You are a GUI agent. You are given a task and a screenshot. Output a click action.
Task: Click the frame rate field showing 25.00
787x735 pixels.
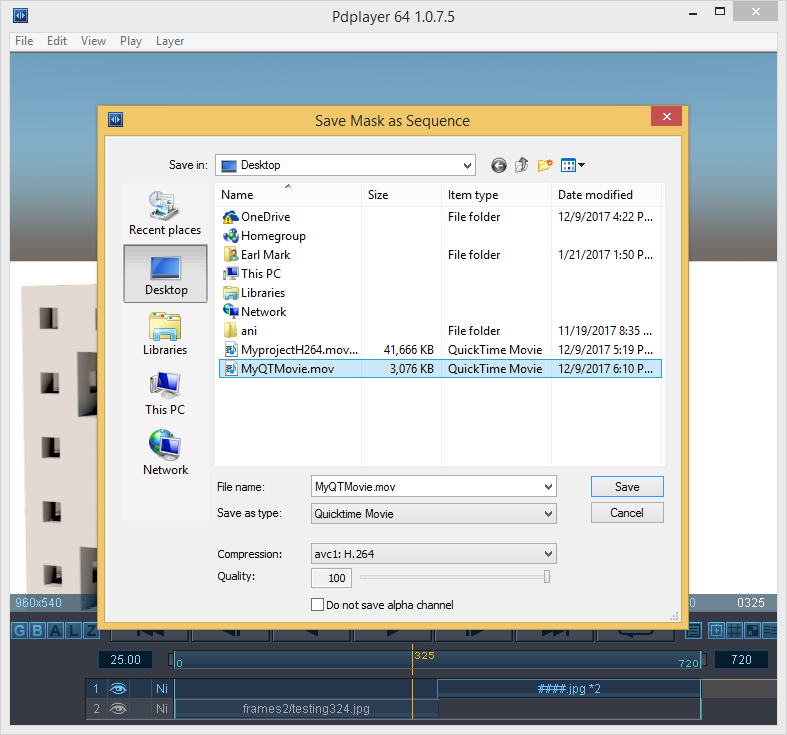click(x=125, y=660)
